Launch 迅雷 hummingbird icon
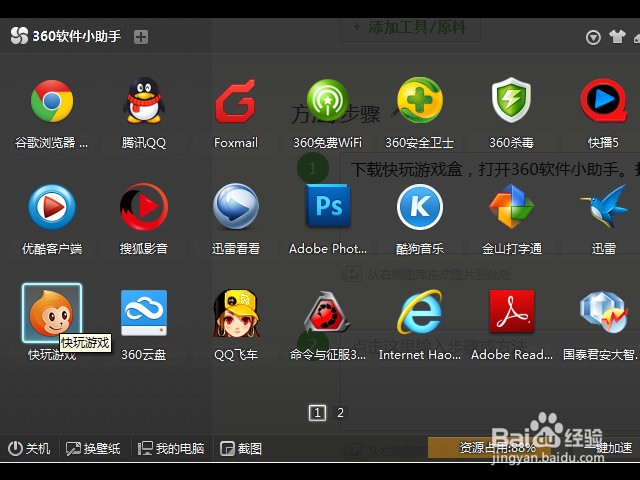This screenshot has height=480, width=640. tap(604, 207)
